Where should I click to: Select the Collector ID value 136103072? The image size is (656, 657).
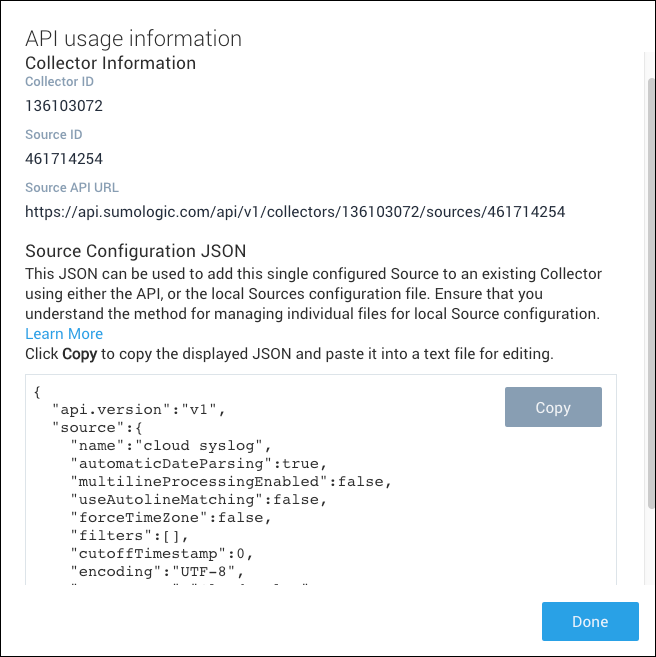coord(64,105)
